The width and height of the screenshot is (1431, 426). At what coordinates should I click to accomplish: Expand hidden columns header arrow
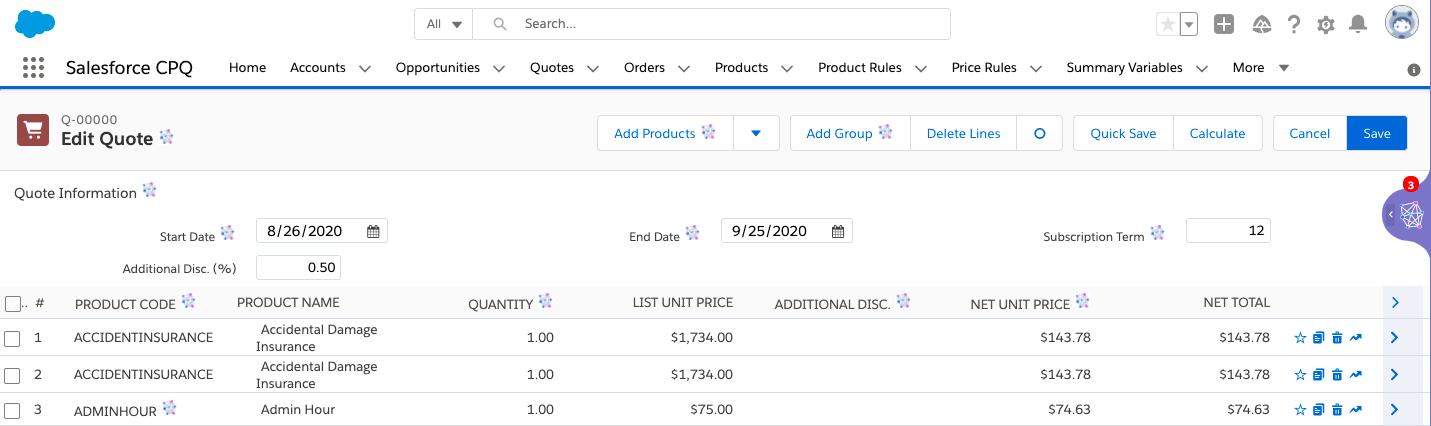click(x=1394, y=302)
